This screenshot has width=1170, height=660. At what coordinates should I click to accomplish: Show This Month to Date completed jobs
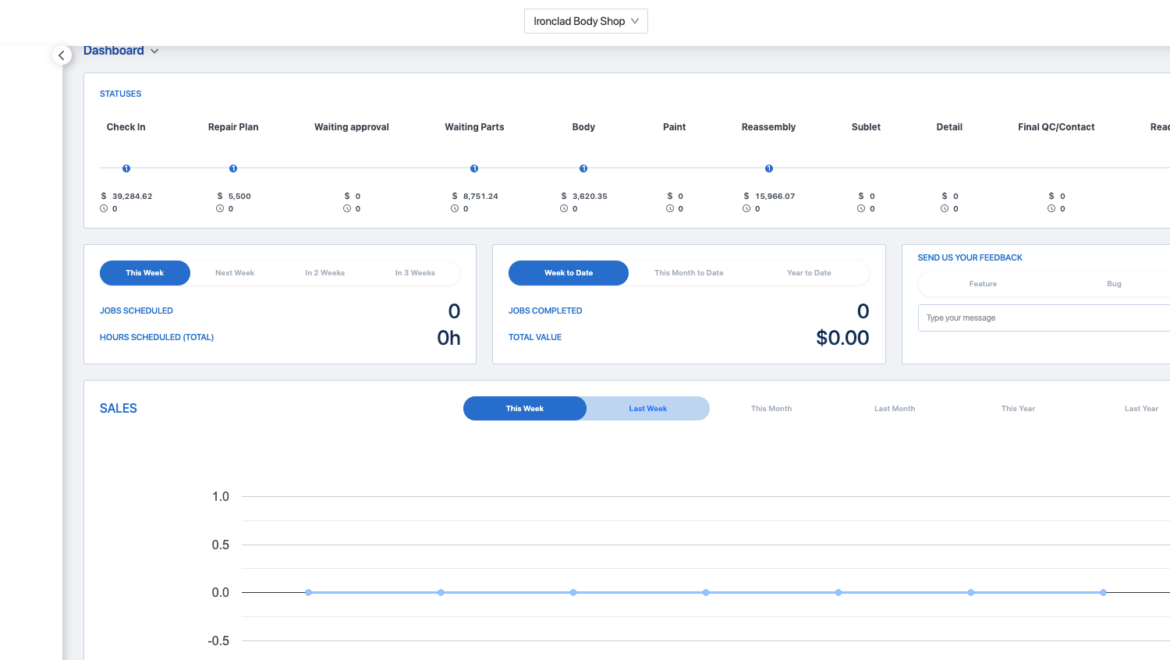click(689, 273)
